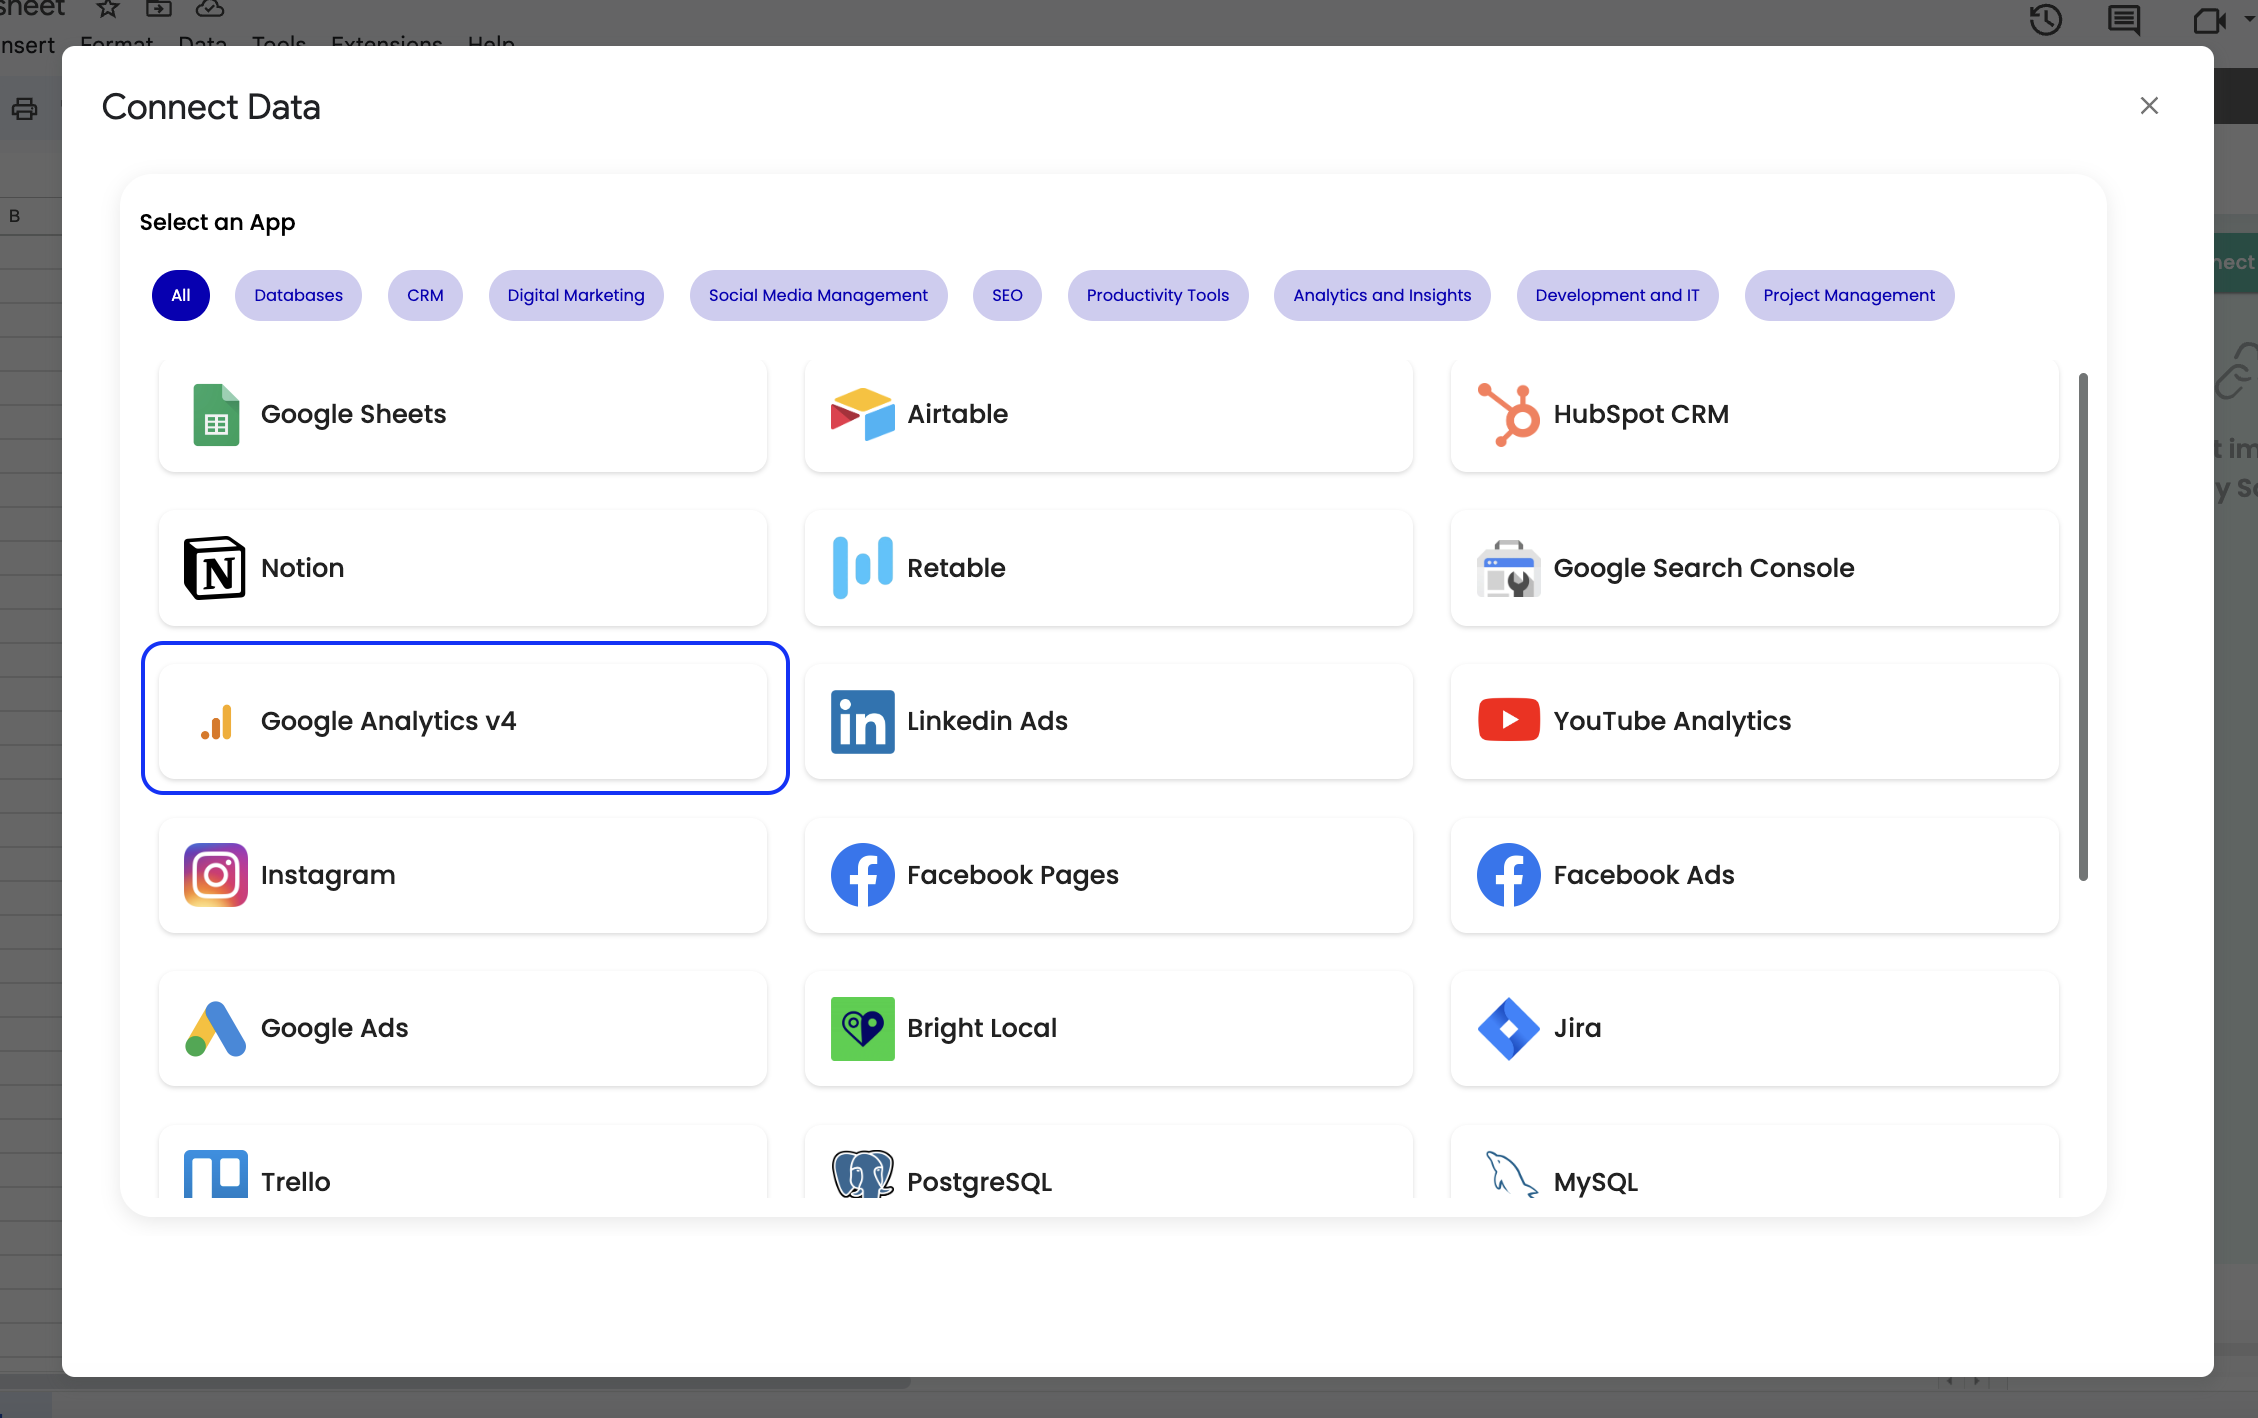This screenshot has height=1418, width=2258.
Task: Select the Google Sheets app icon
Action: 215,415
